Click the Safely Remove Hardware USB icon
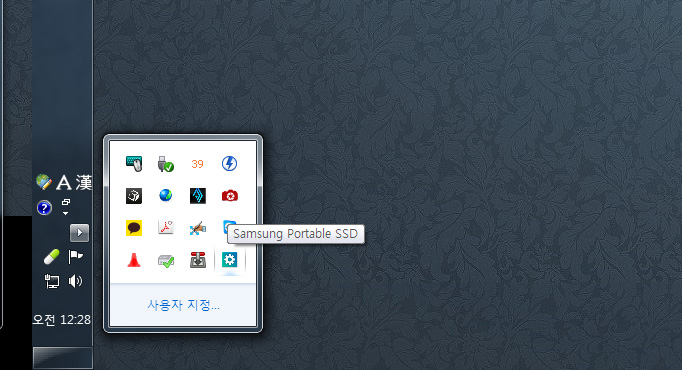682x370 pixels. coord(166,164)
